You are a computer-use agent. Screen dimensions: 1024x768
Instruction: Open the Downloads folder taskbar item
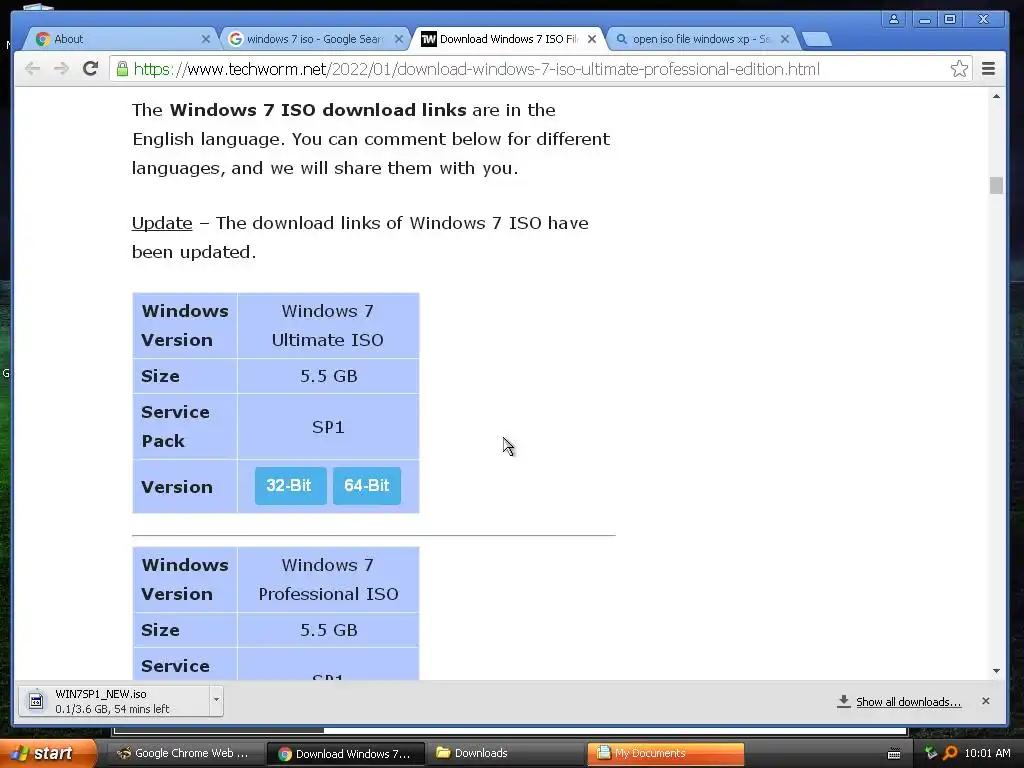tap(506, 754)
